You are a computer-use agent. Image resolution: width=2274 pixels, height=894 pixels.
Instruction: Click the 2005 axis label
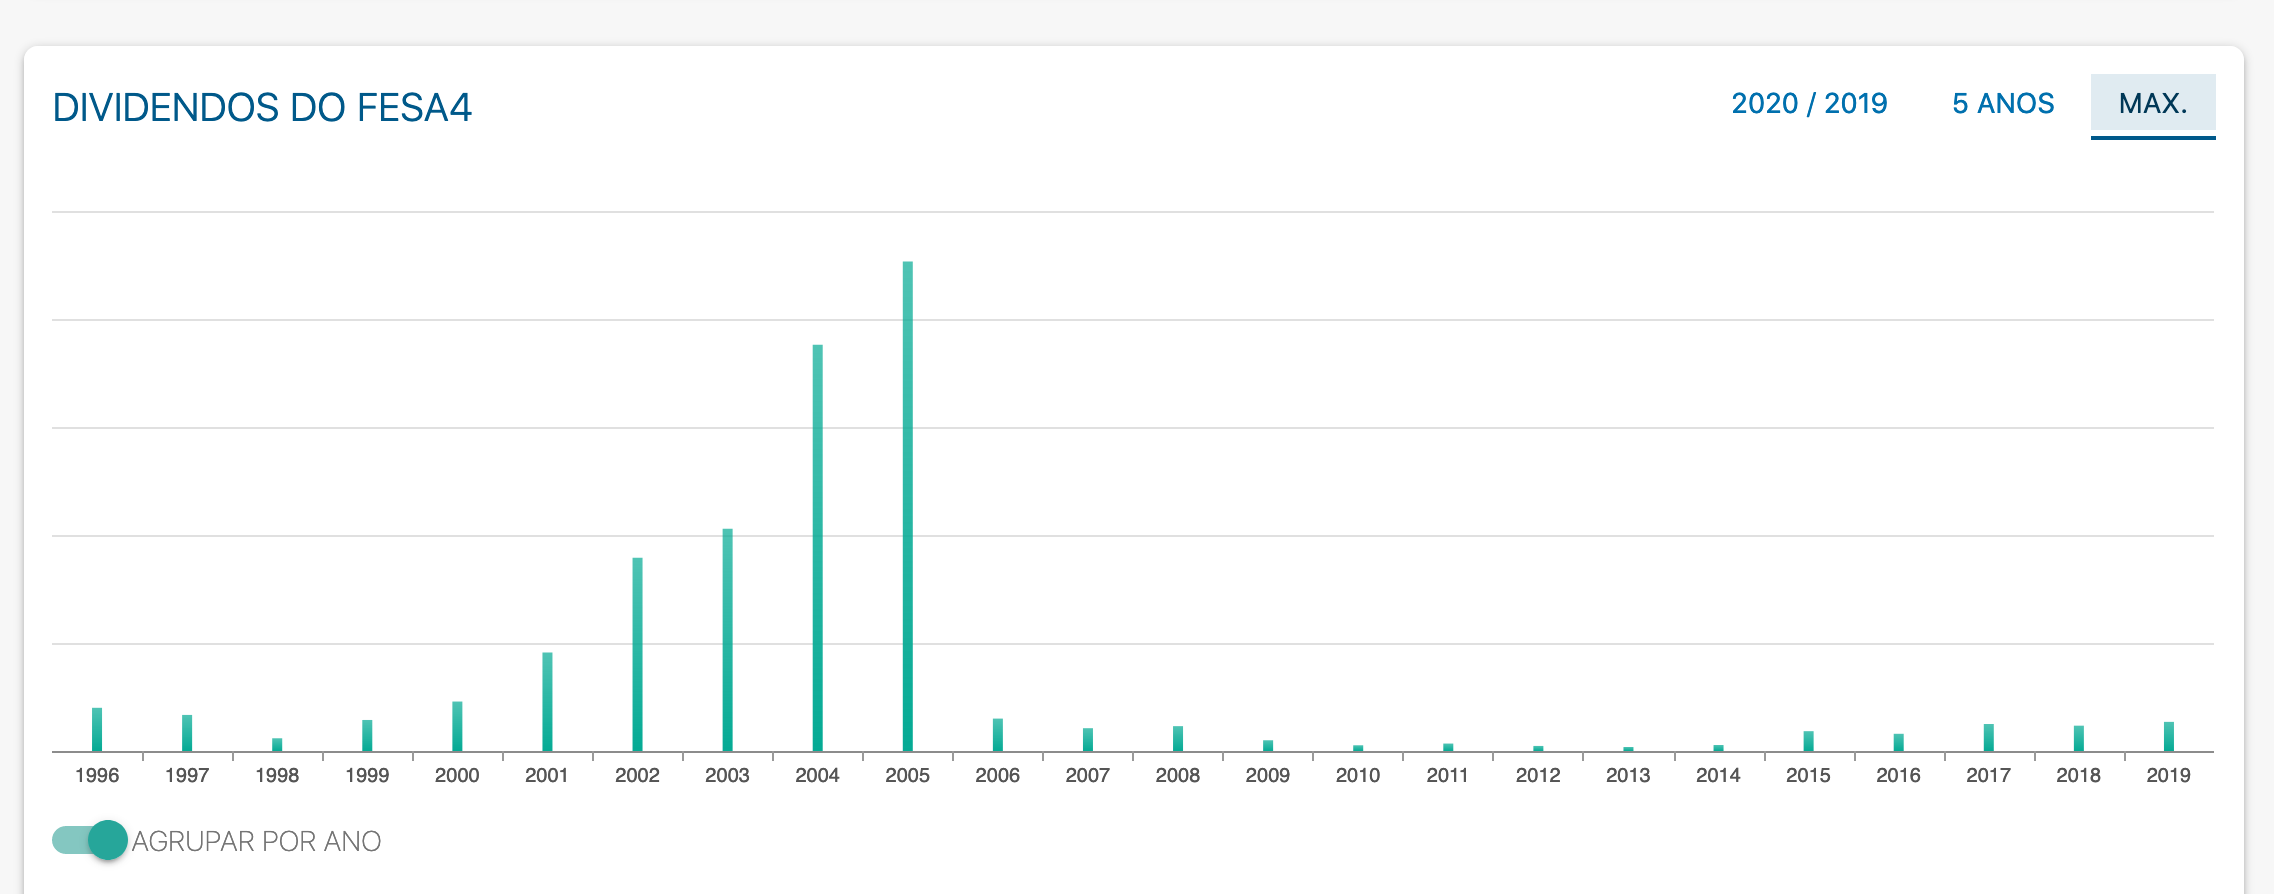click(908, 775)
